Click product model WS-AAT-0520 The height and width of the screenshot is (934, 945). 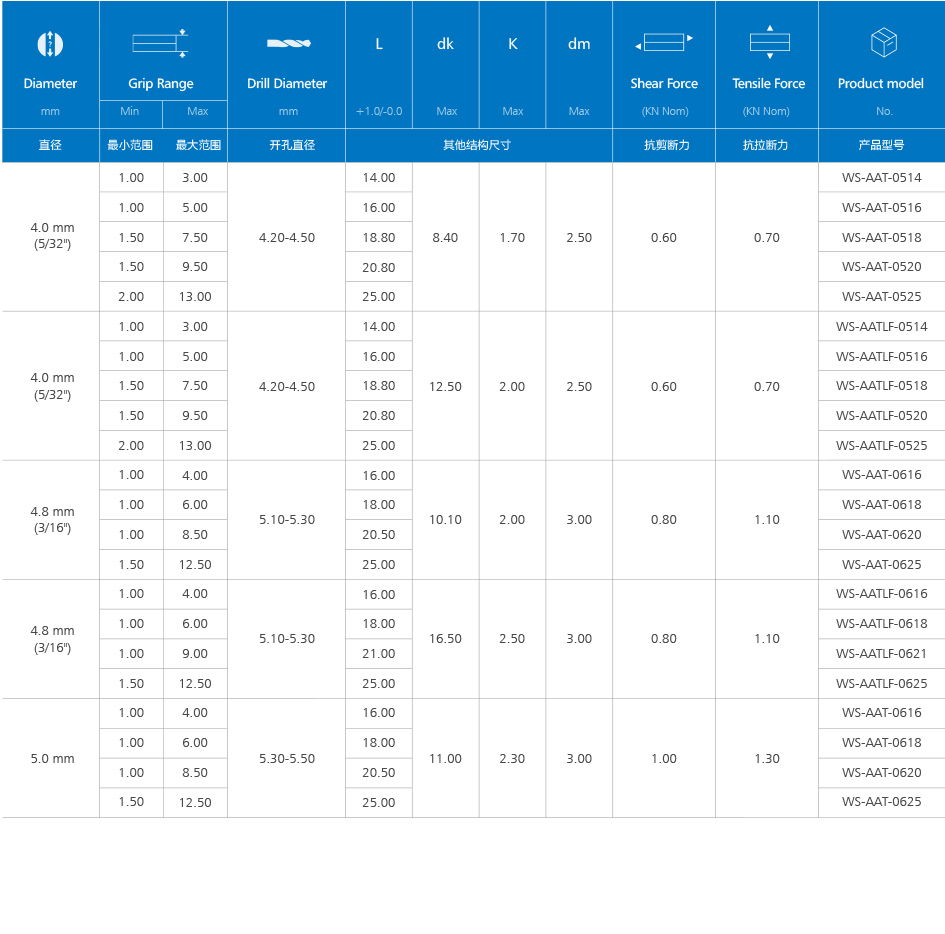[x=882, y=267]
